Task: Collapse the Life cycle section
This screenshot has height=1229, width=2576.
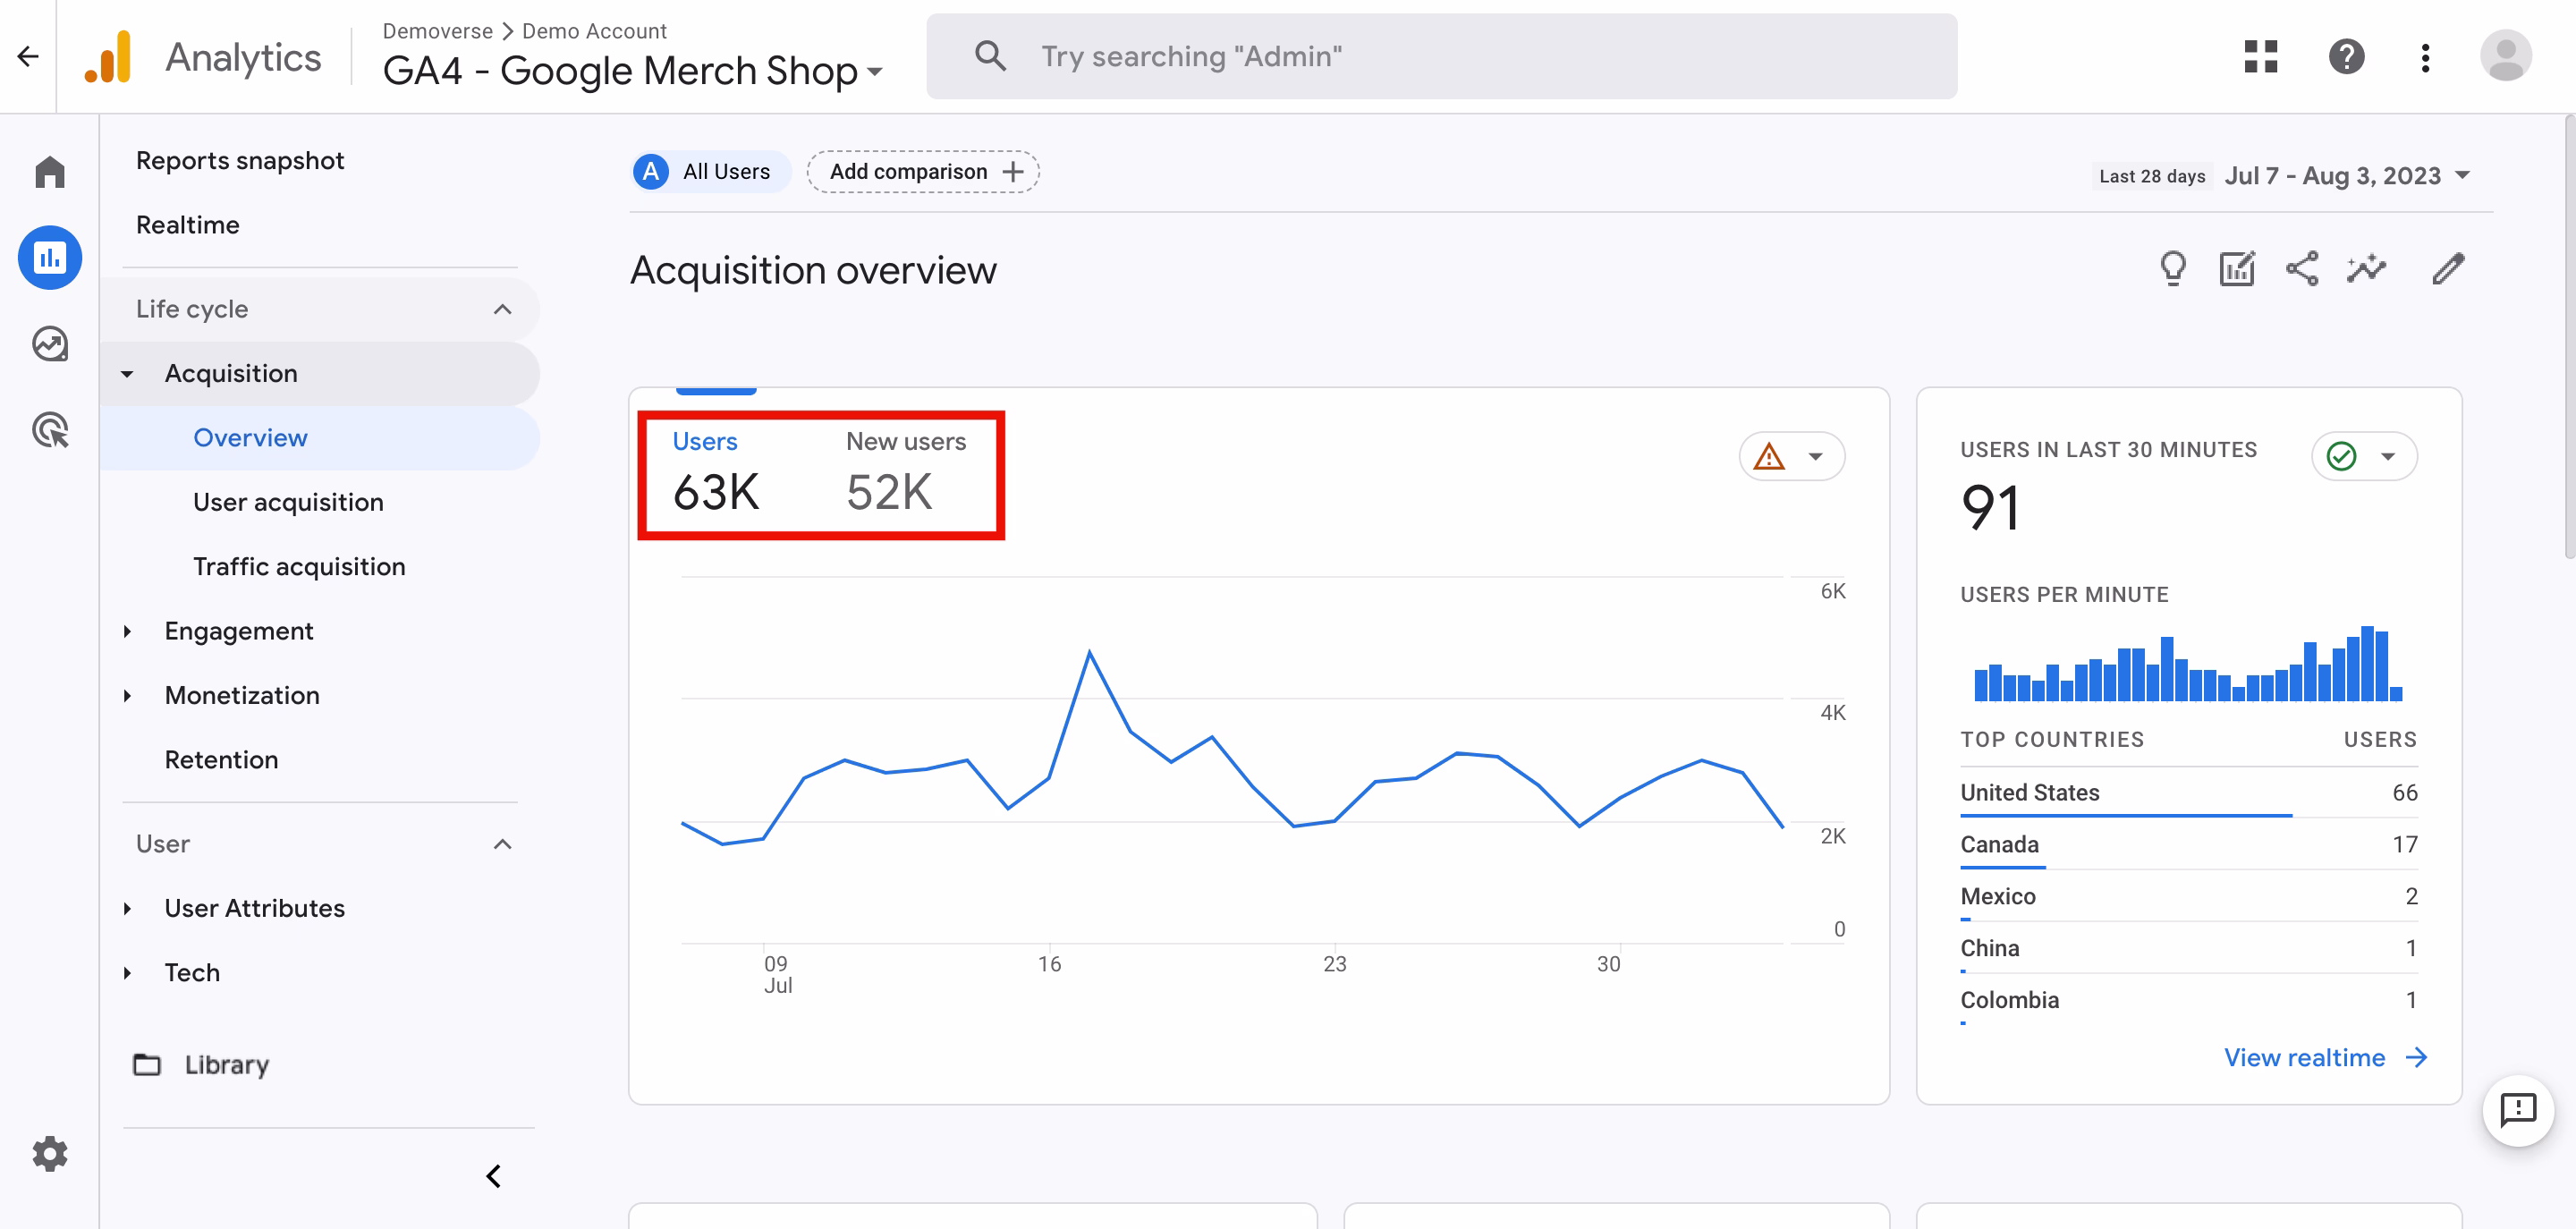Action: [502, 309]
